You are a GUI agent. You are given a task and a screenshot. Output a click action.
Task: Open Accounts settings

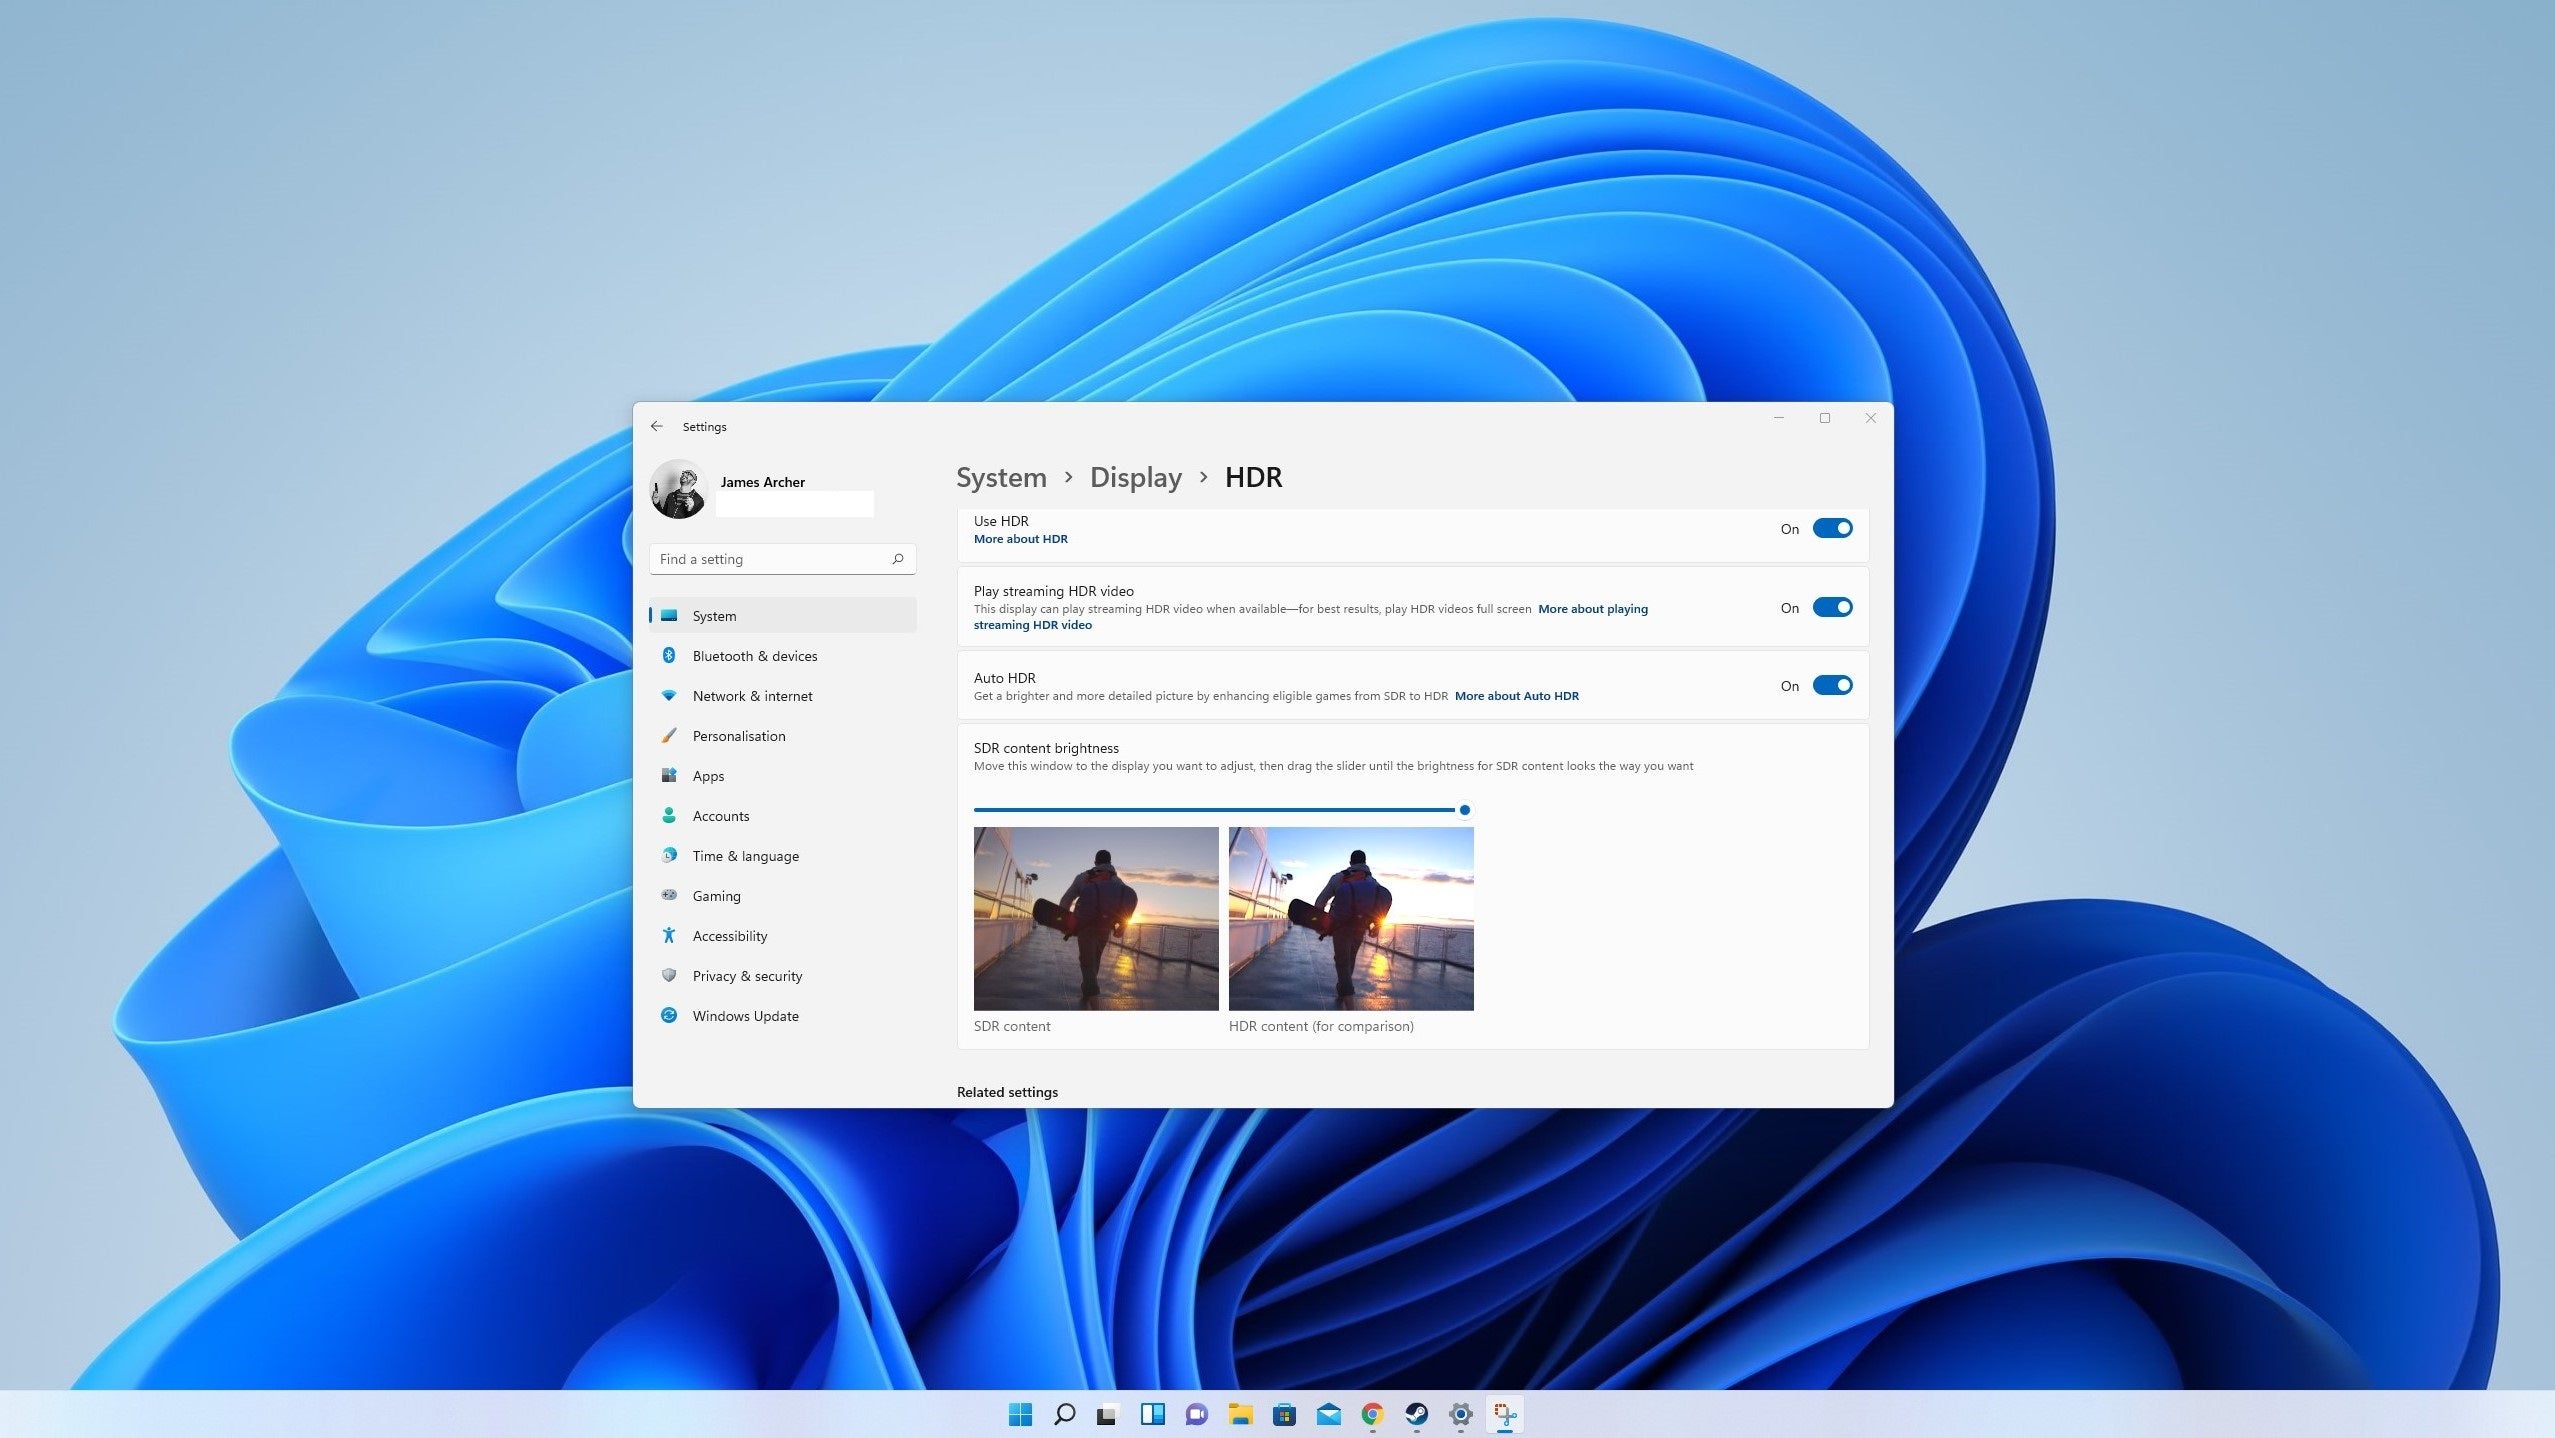[720, 815]
